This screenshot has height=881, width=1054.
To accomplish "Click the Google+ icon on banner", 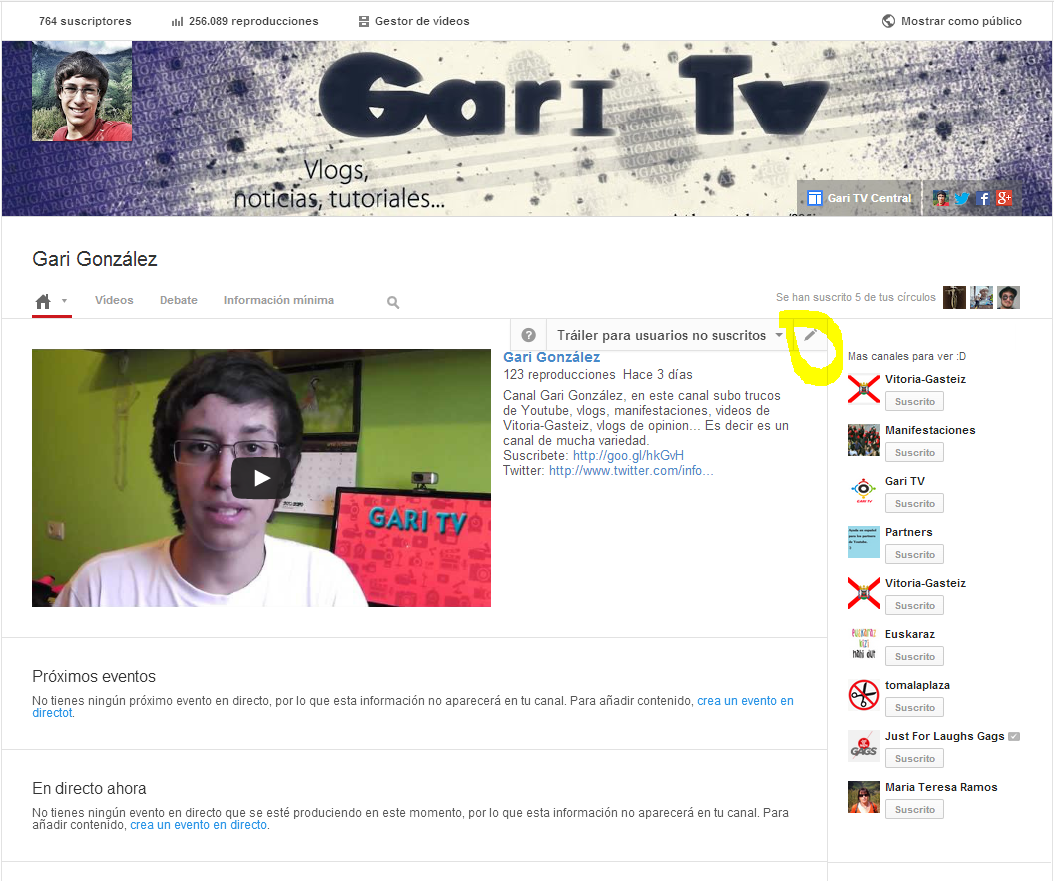I will (1004, 198).
